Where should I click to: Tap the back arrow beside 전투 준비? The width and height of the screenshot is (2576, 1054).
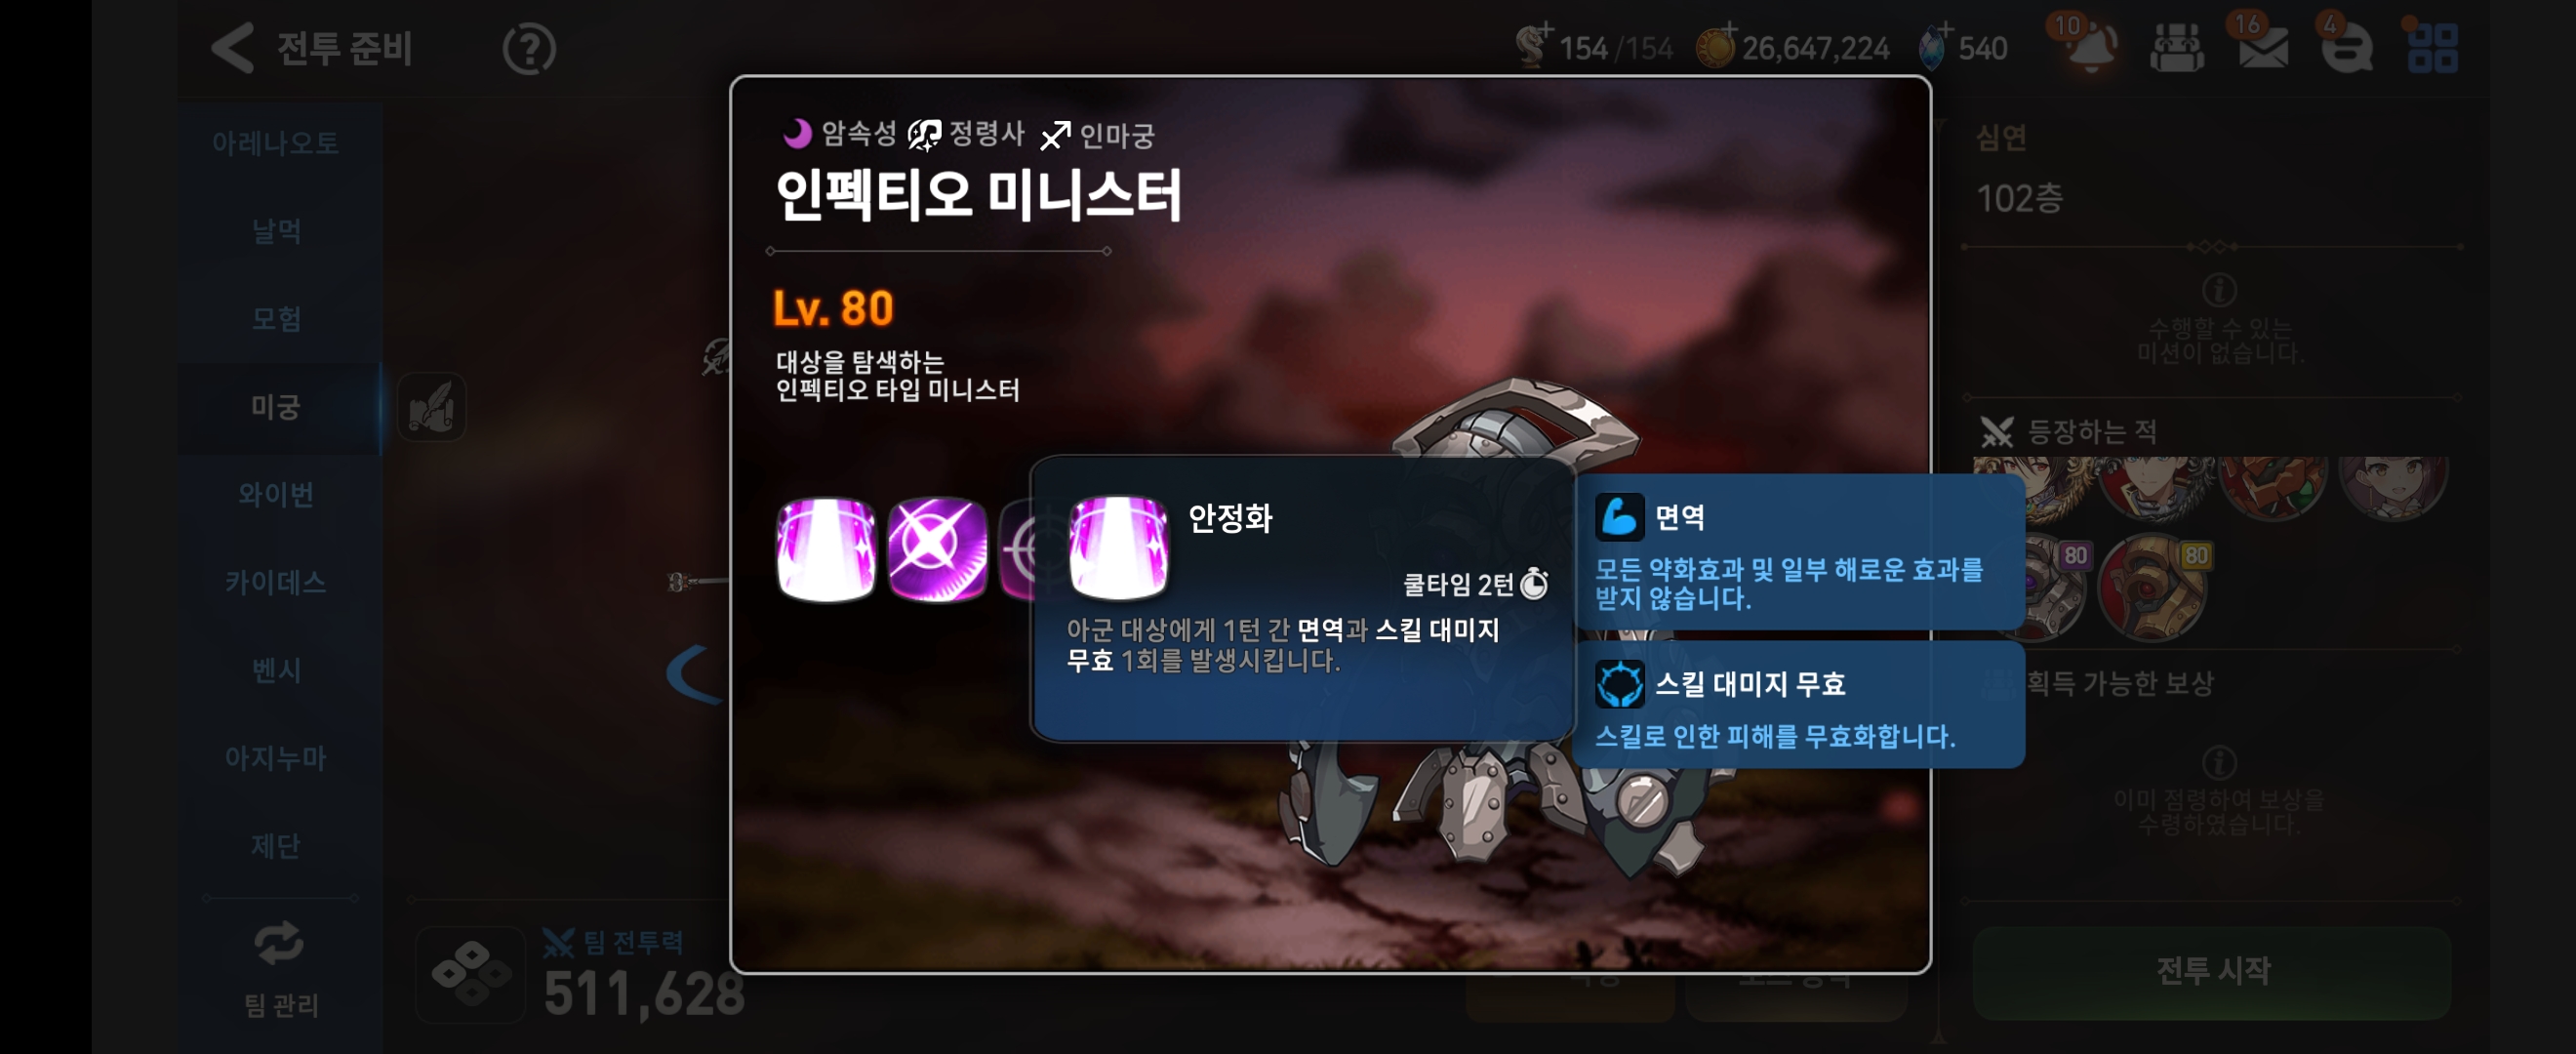(x=233, y=48)
